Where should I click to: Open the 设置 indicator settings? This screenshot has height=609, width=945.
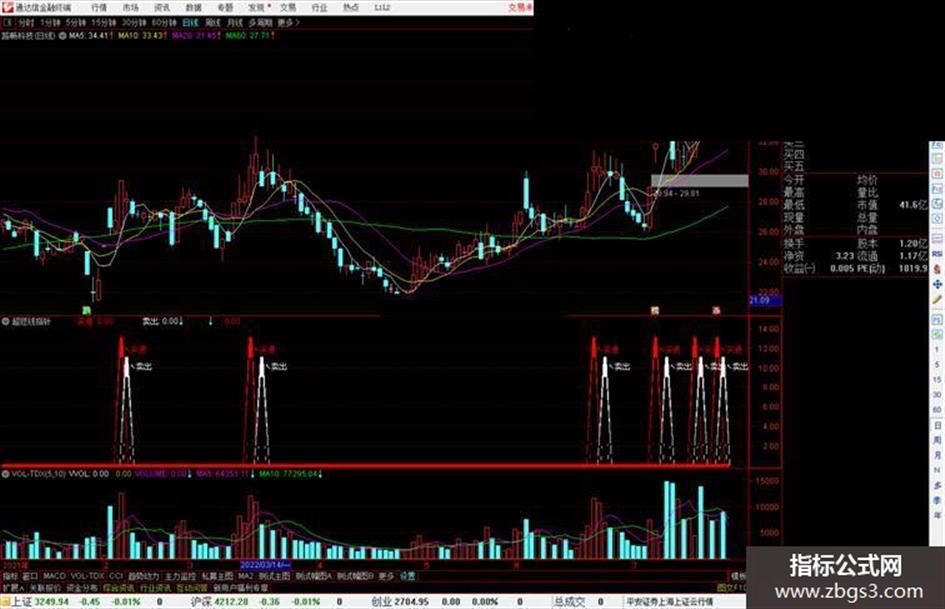click(408, 576)
